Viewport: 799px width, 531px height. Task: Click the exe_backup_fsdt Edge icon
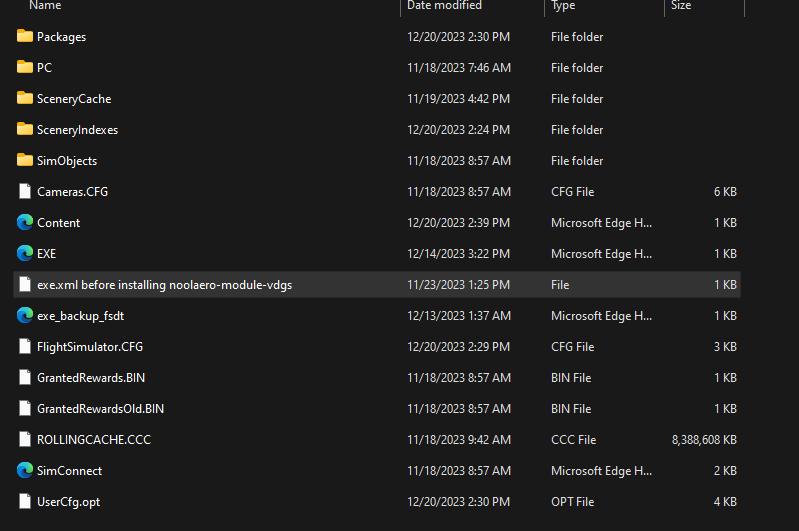pyautogui.click(x=25, y=316)
